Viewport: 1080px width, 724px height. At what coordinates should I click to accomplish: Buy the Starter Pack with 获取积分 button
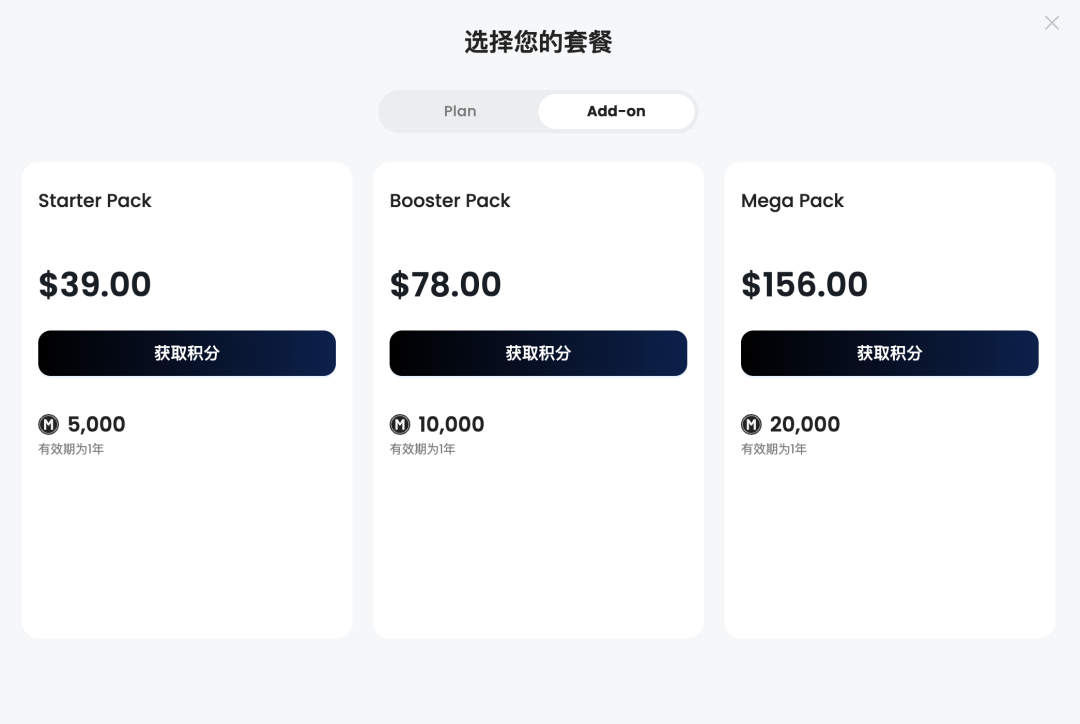pos(187,353)
